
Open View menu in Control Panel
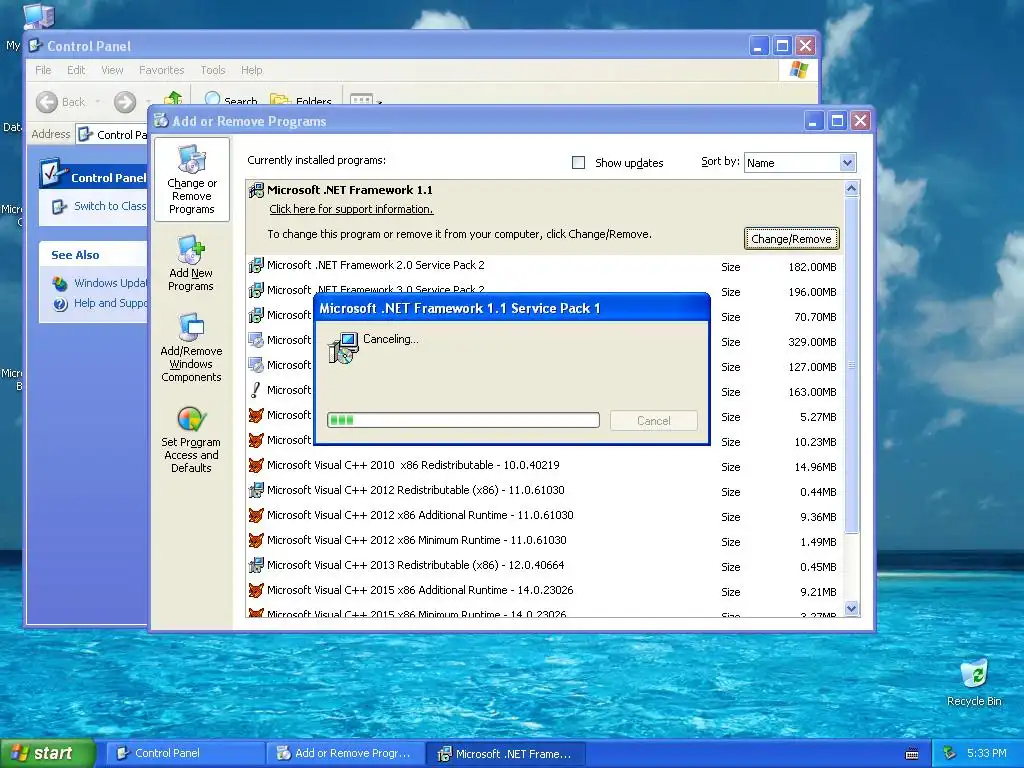112,70
